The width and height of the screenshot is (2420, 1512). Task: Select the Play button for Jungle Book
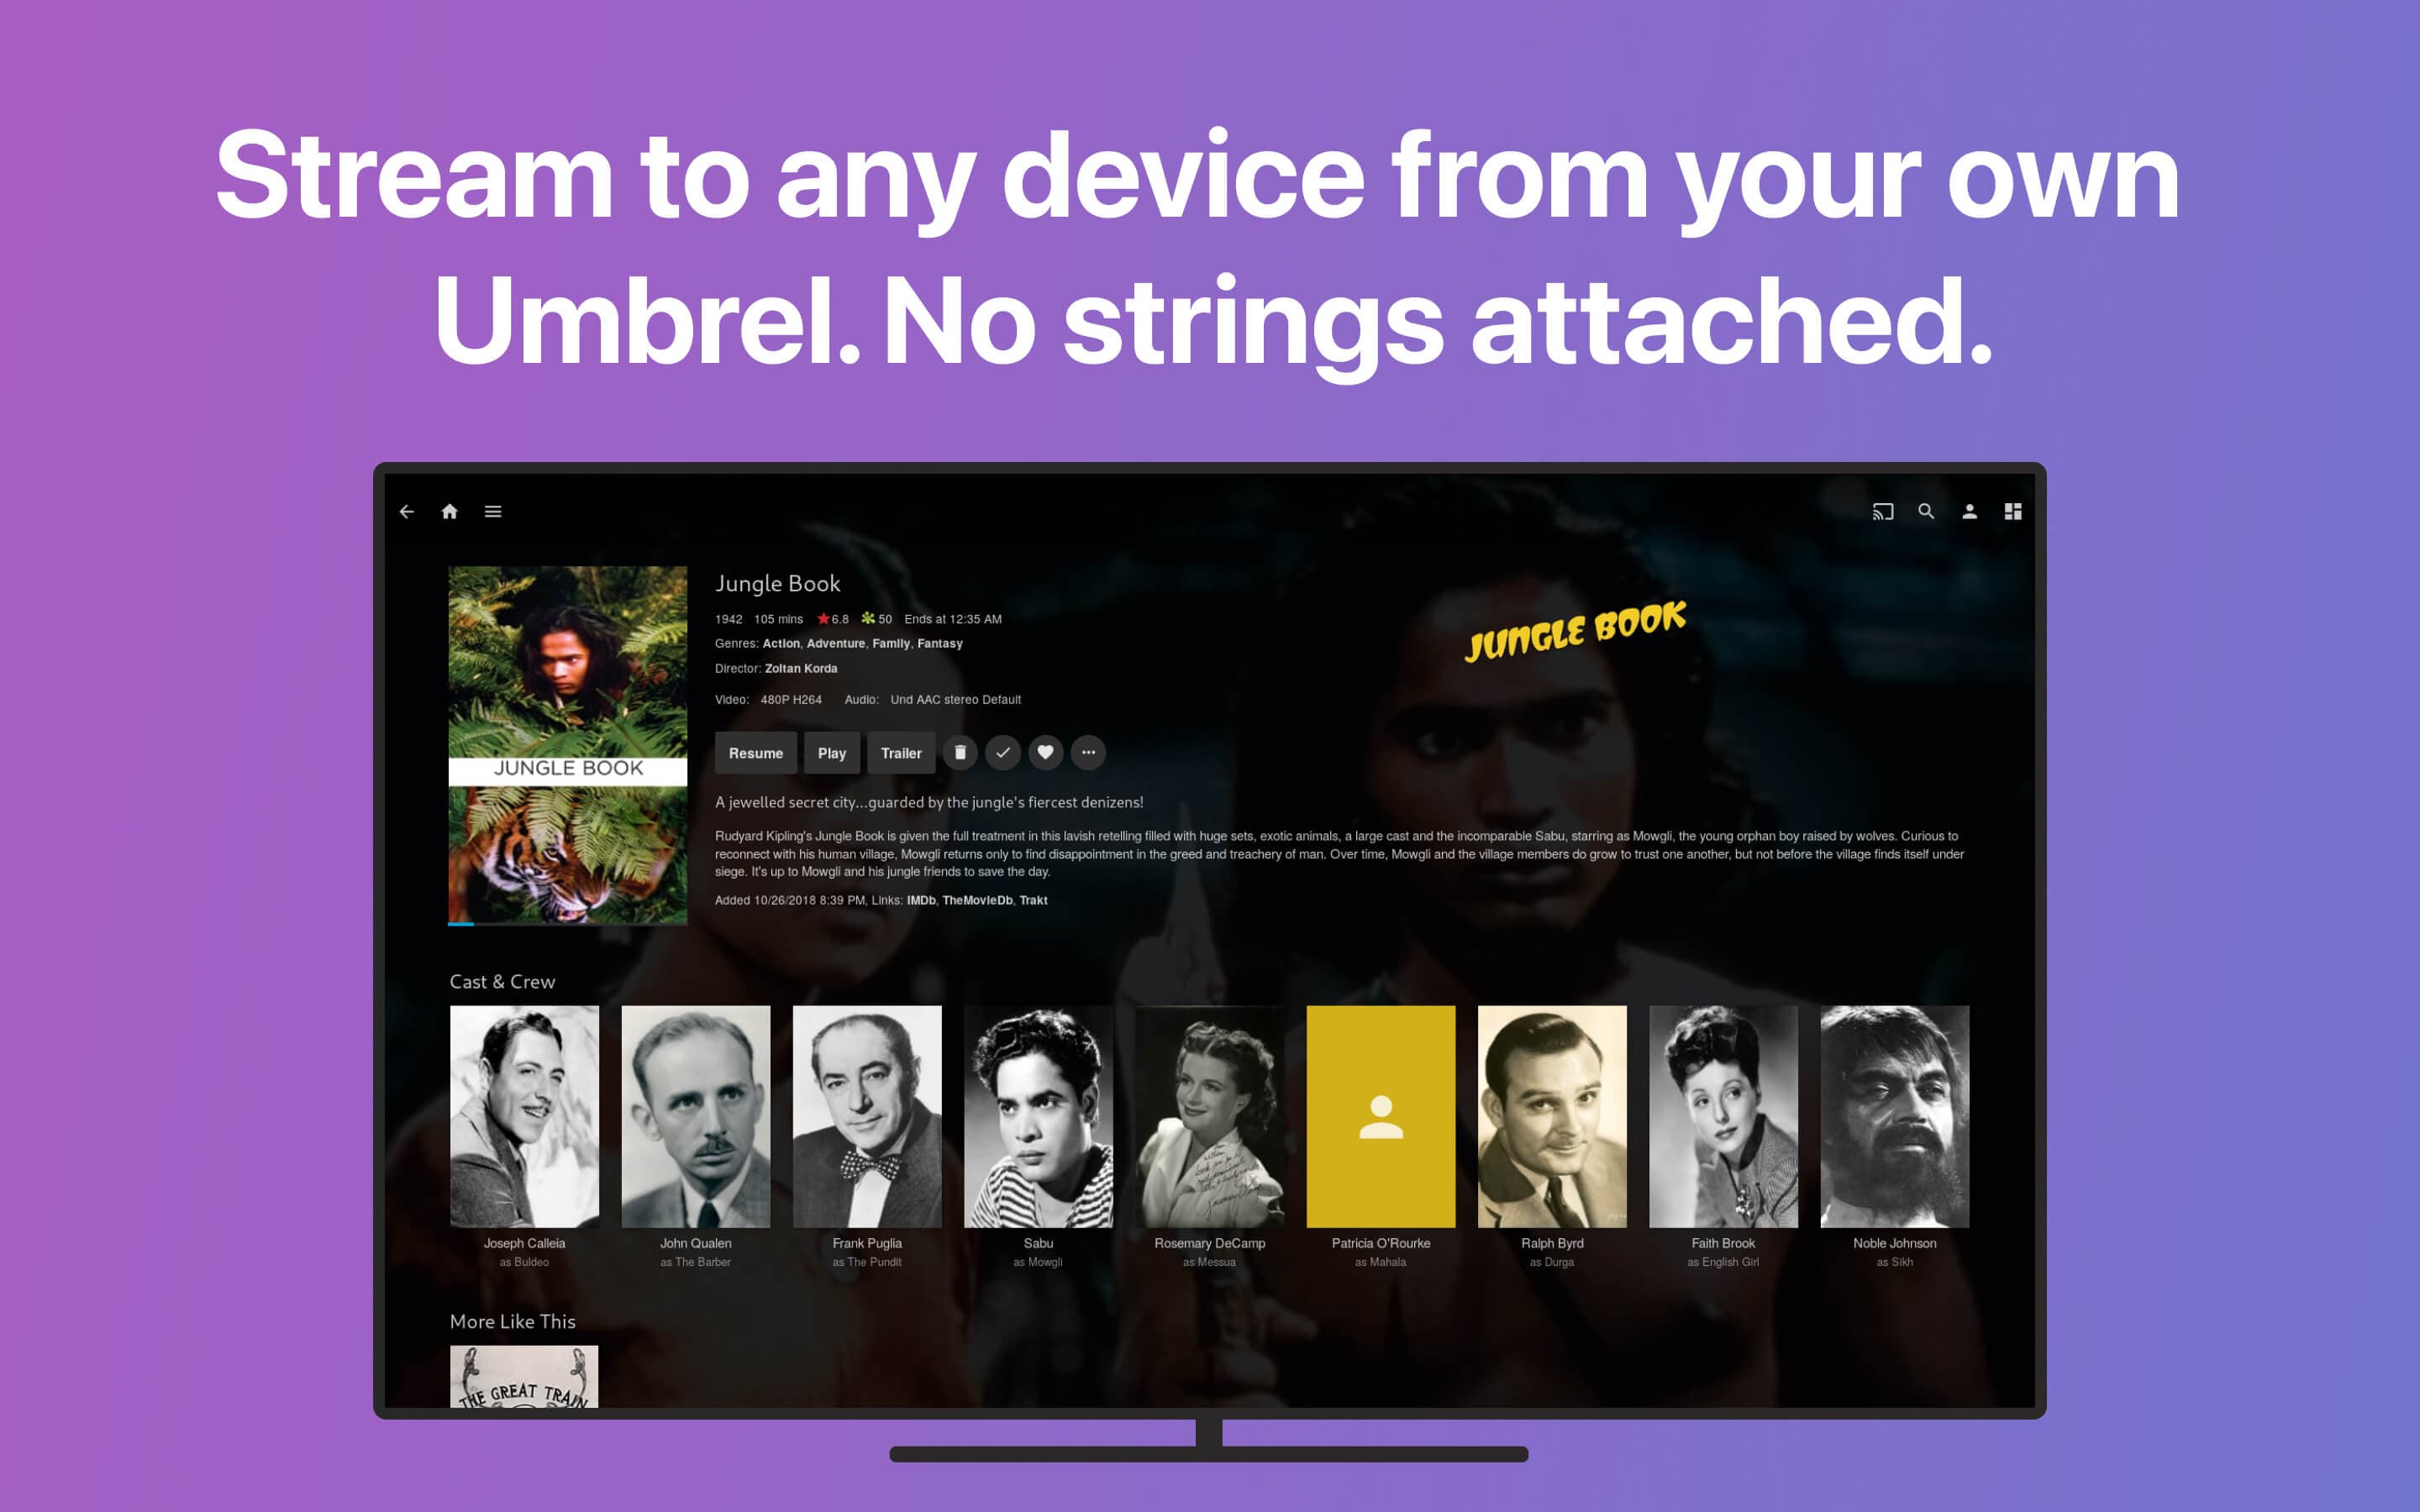click(x=833, y=753)
